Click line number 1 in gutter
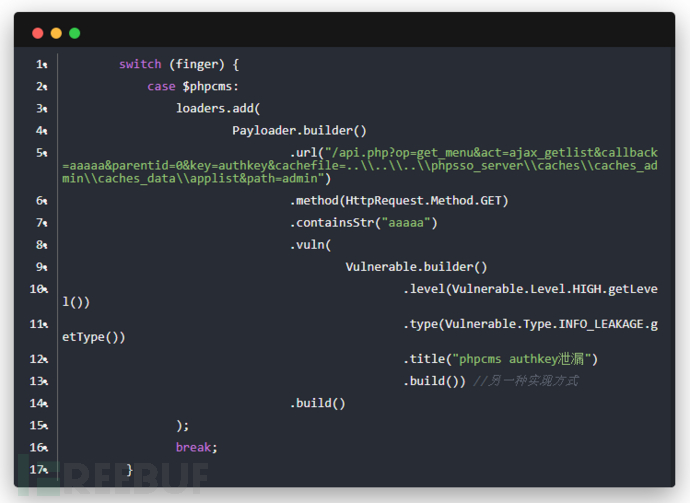The width and height of the screenshot is (690, 503). tap(41, 64)
